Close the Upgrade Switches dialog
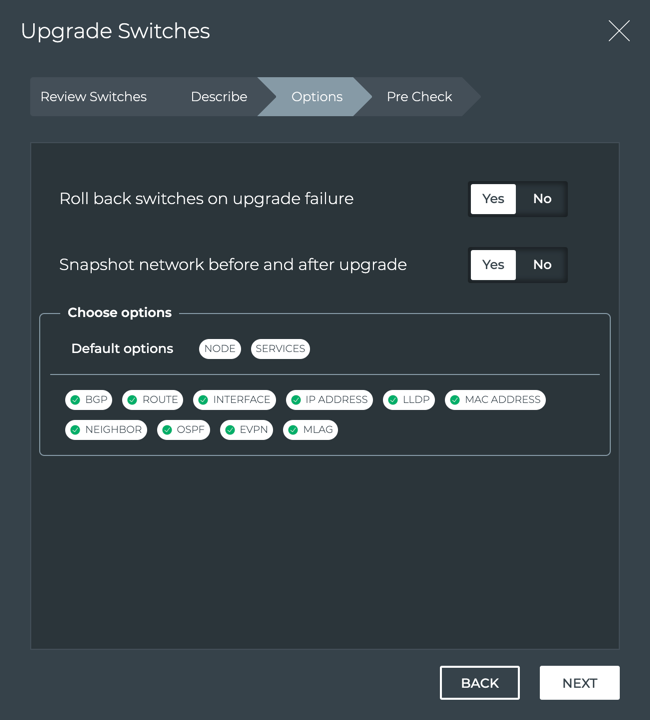Image resolution: width=650 pixels, height=720 pixels. 619,31
